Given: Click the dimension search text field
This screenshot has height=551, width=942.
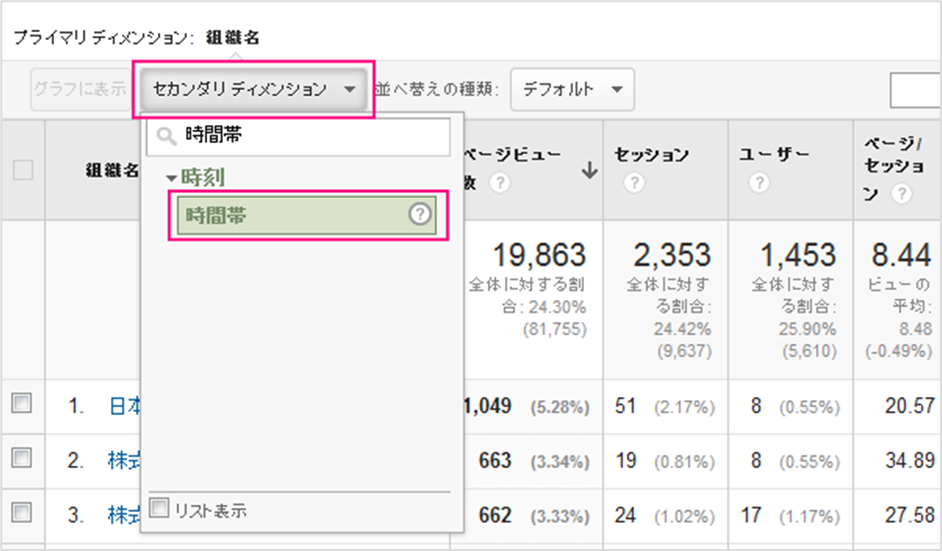Looking at the screenshot, I should (x=310, y=137).
